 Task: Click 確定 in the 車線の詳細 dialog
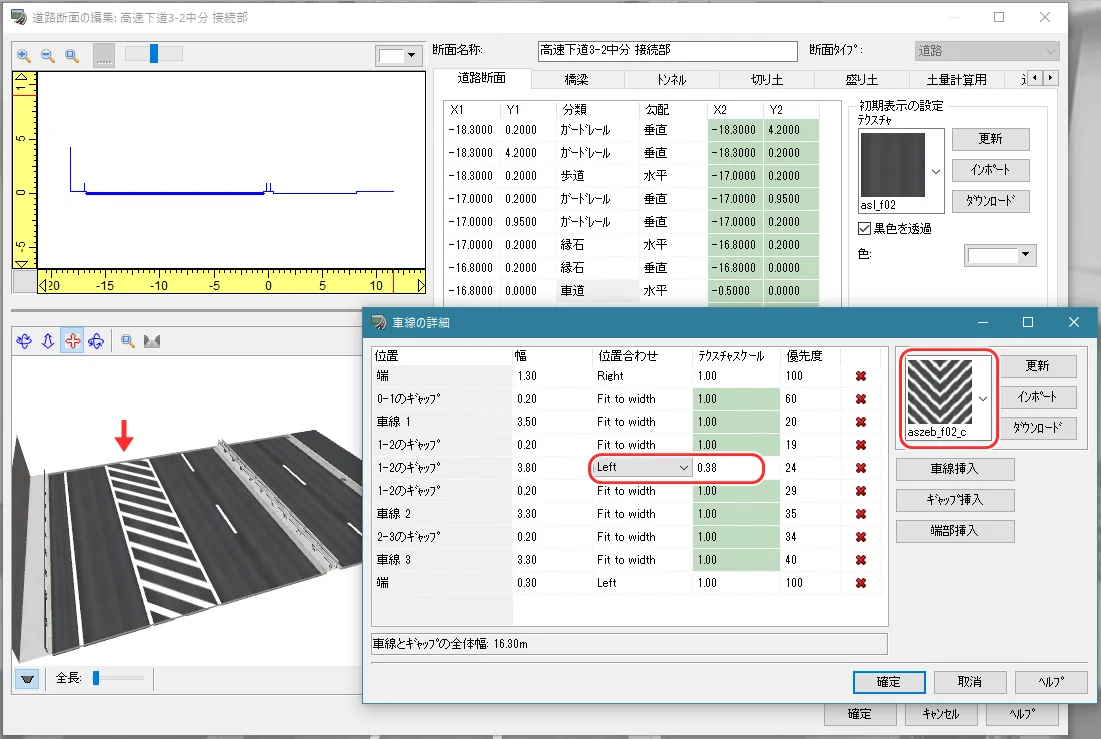point(888,682)
